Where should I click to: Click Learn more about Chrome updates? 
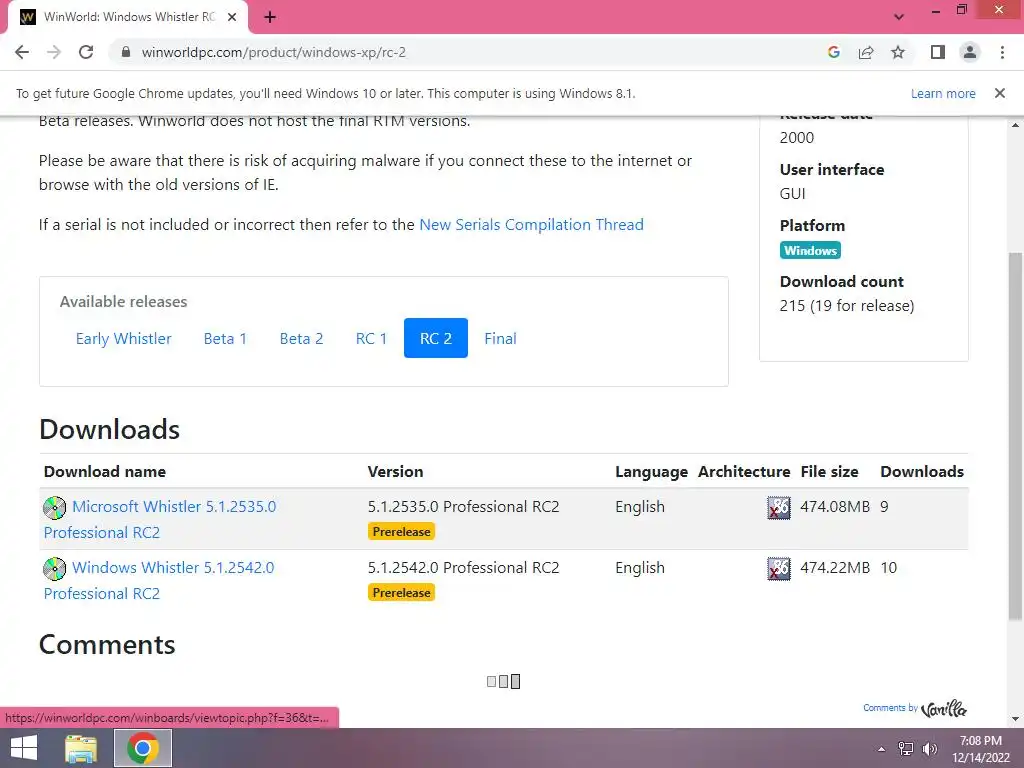[943, 93]
